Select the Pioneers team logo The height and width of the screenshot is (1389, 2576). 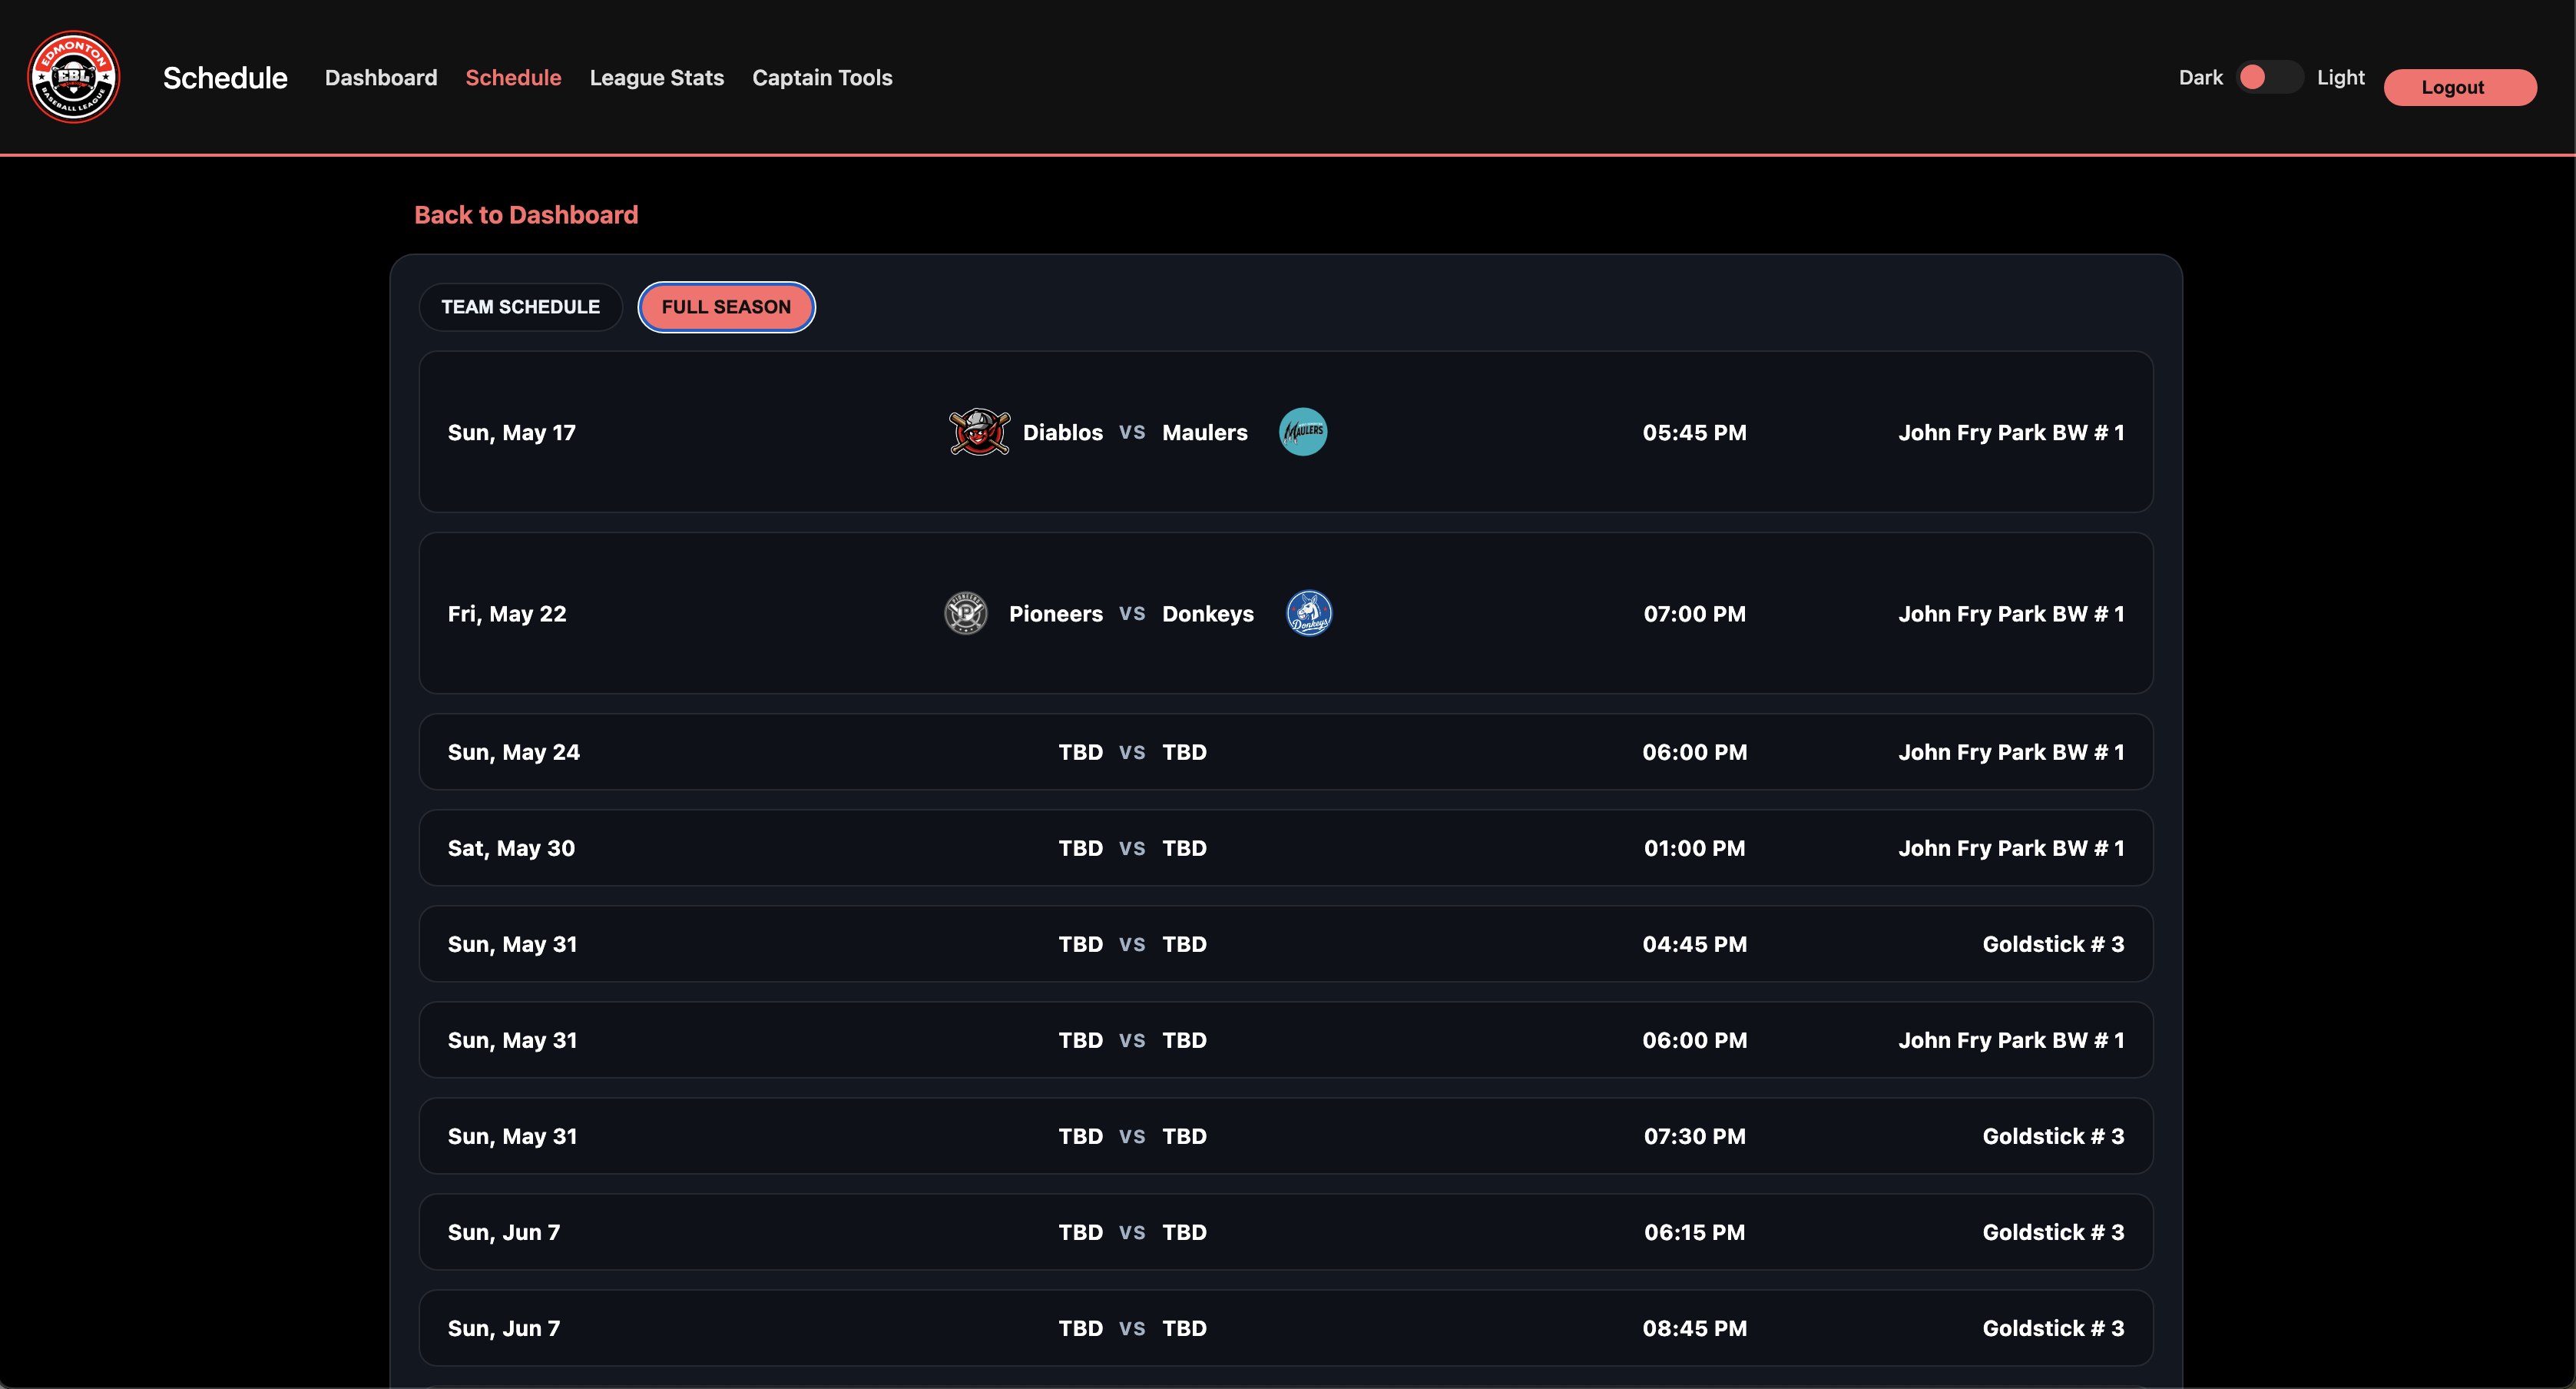(965, 613)
